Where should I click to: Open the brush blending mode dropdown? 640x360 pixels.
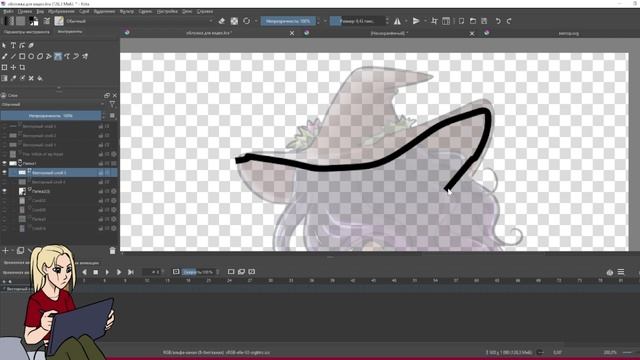[x=140, y=21]
